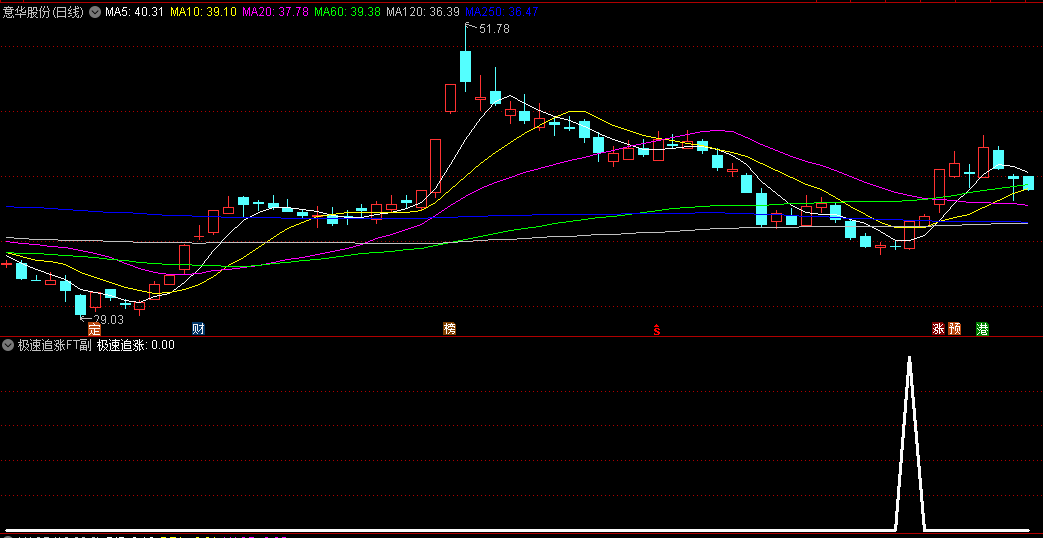Click the blue 财 financial report marker
Screen dimensions: 1043x538
click(198, 329)
